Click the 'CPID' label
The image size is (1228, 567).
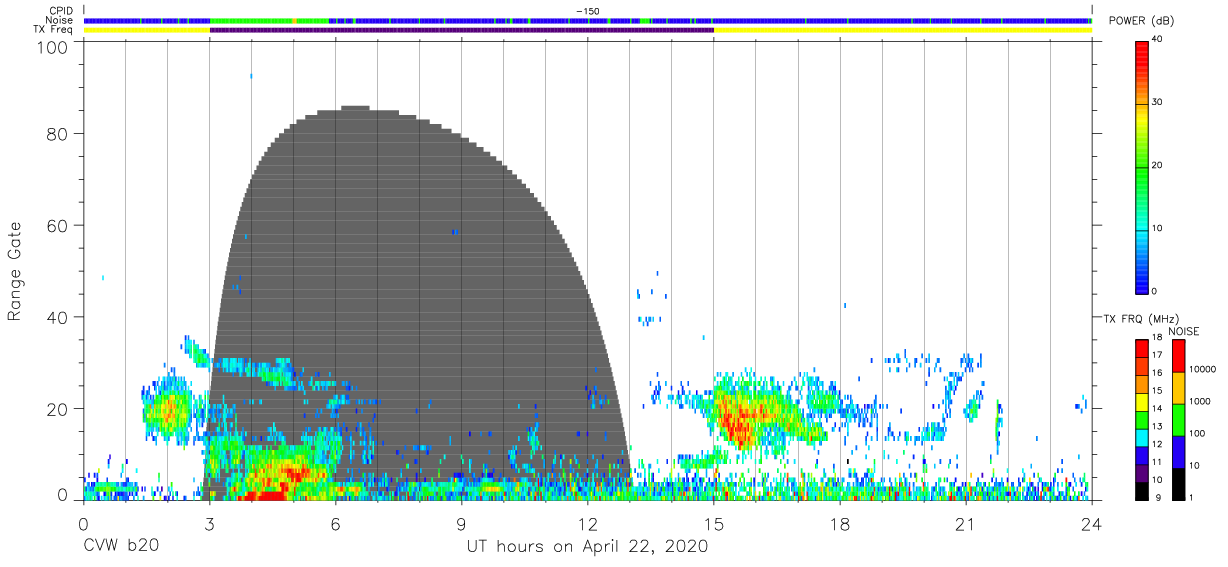[x=62, y=11]
